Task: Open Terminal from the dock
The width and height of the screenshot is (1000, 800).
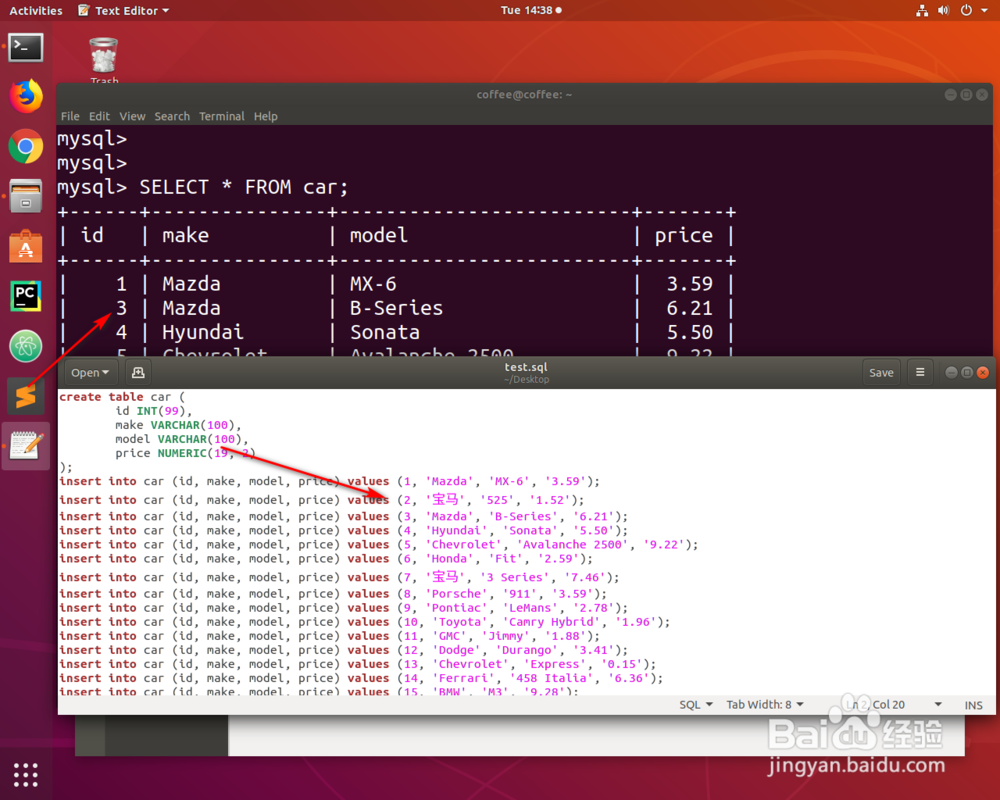Action: coord(26,48)
